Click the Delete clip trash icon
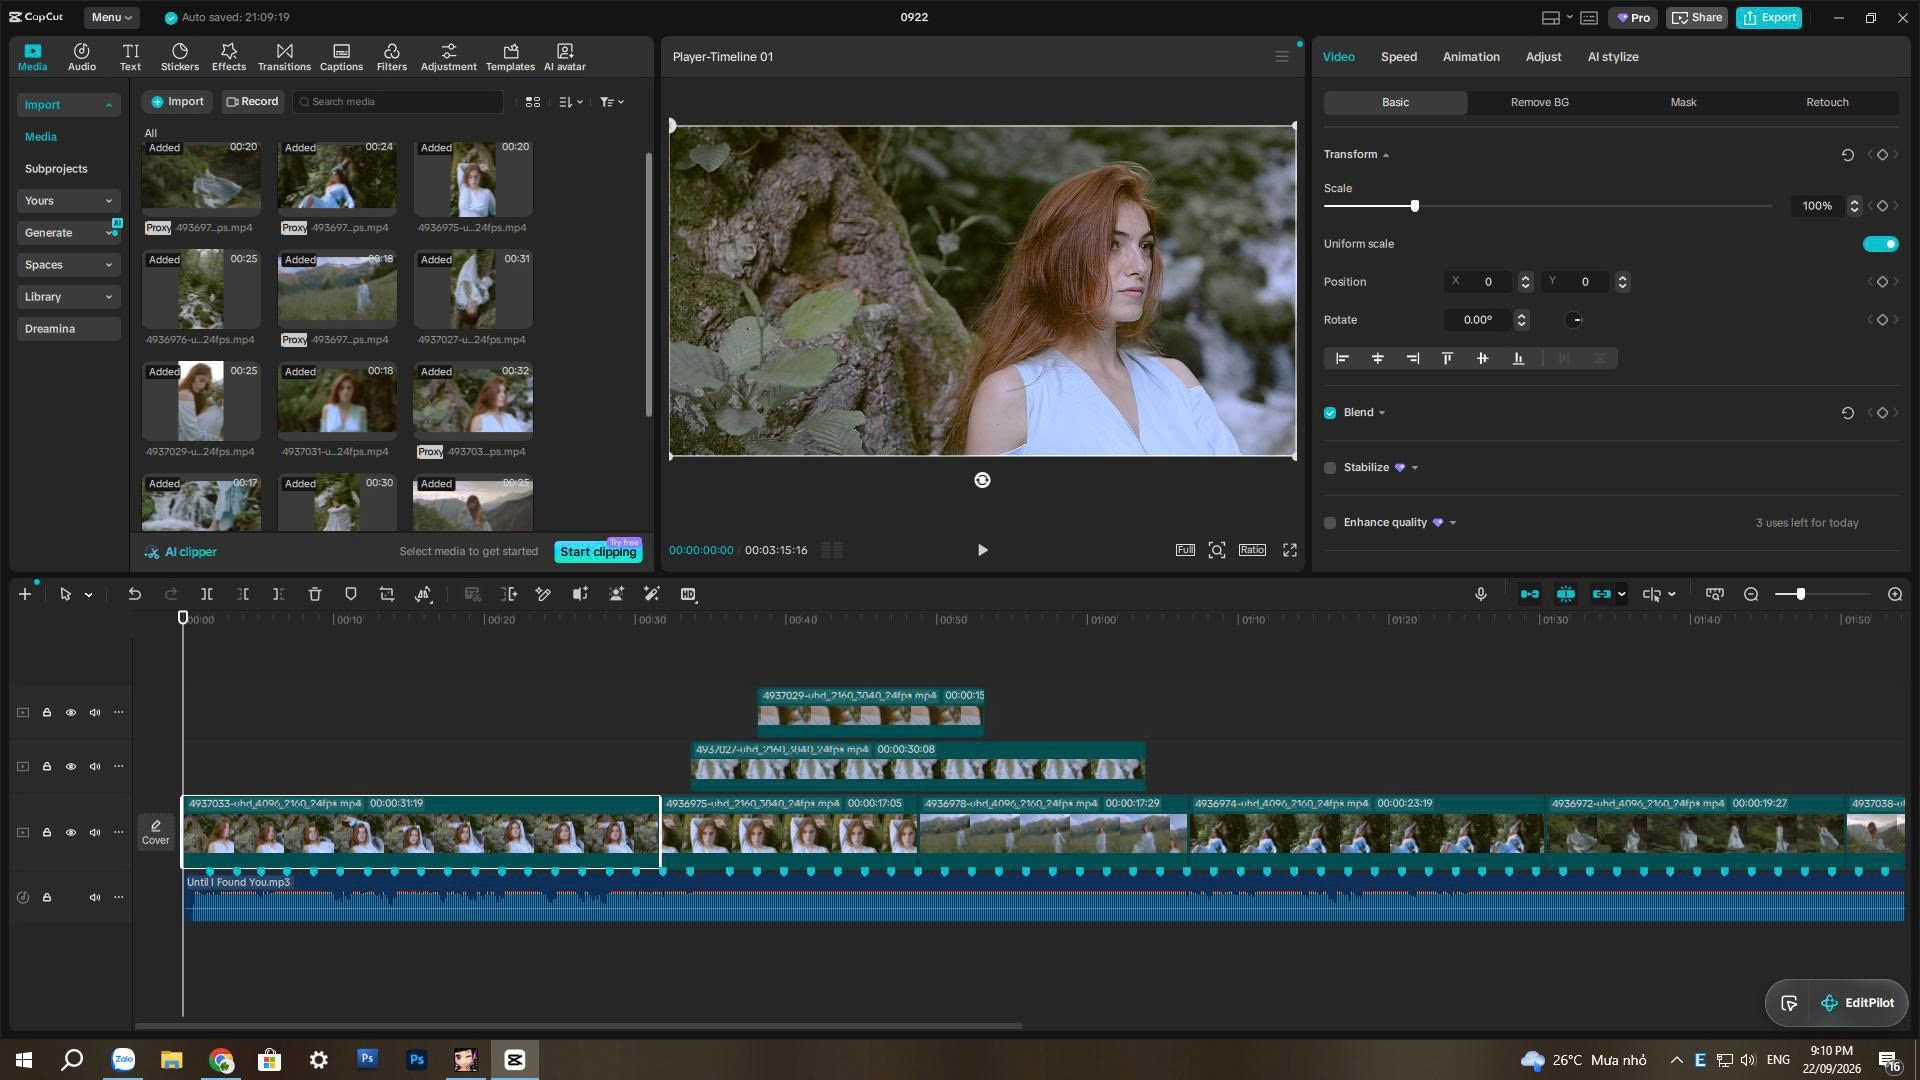 [314, 594]
